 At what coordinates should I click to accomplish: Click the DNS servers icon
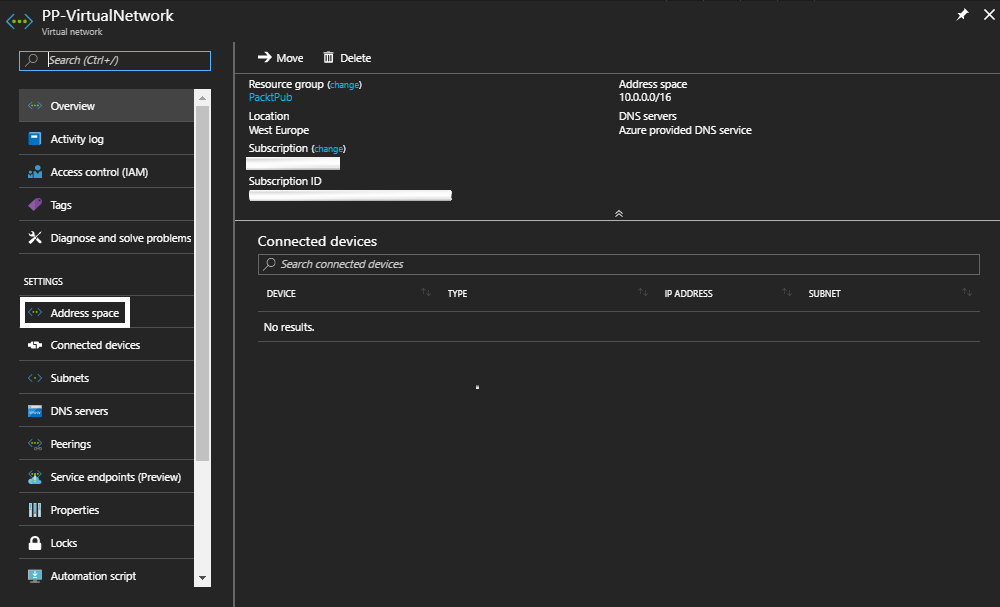(34, 411)
